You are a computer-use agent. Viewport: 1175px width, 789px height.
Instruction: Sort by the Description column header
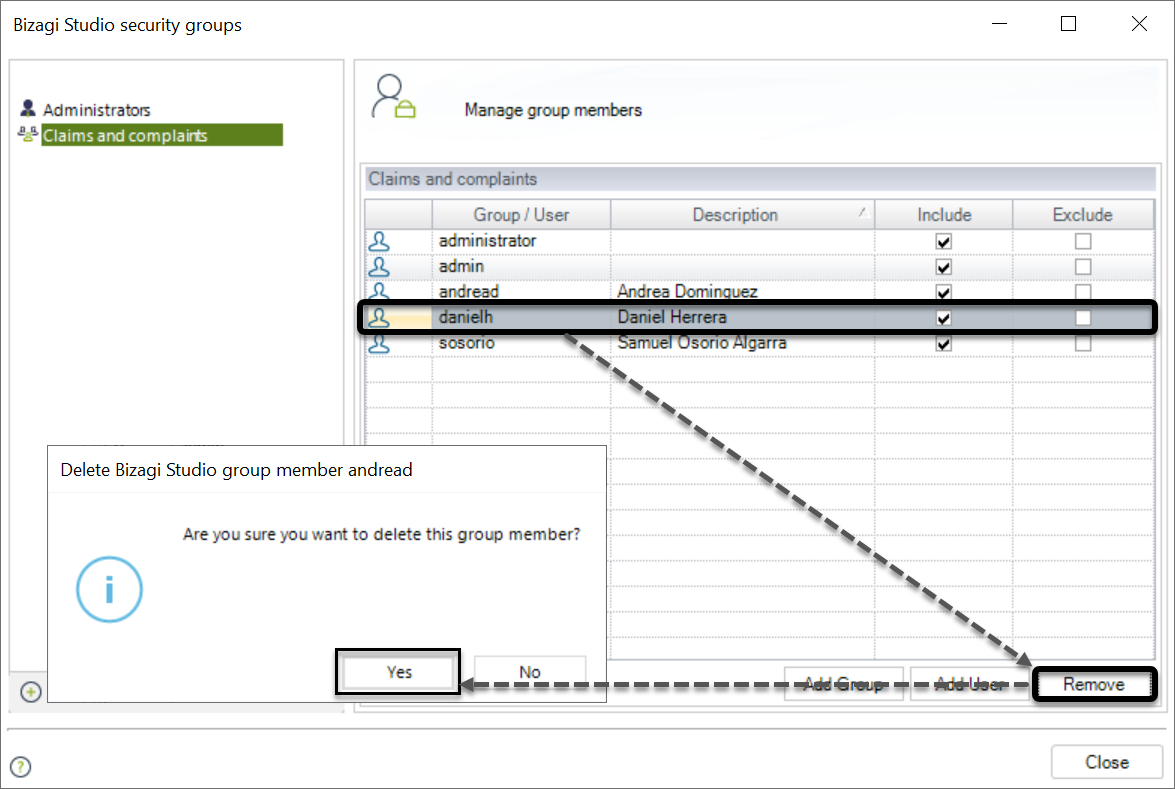coord(742,214)
